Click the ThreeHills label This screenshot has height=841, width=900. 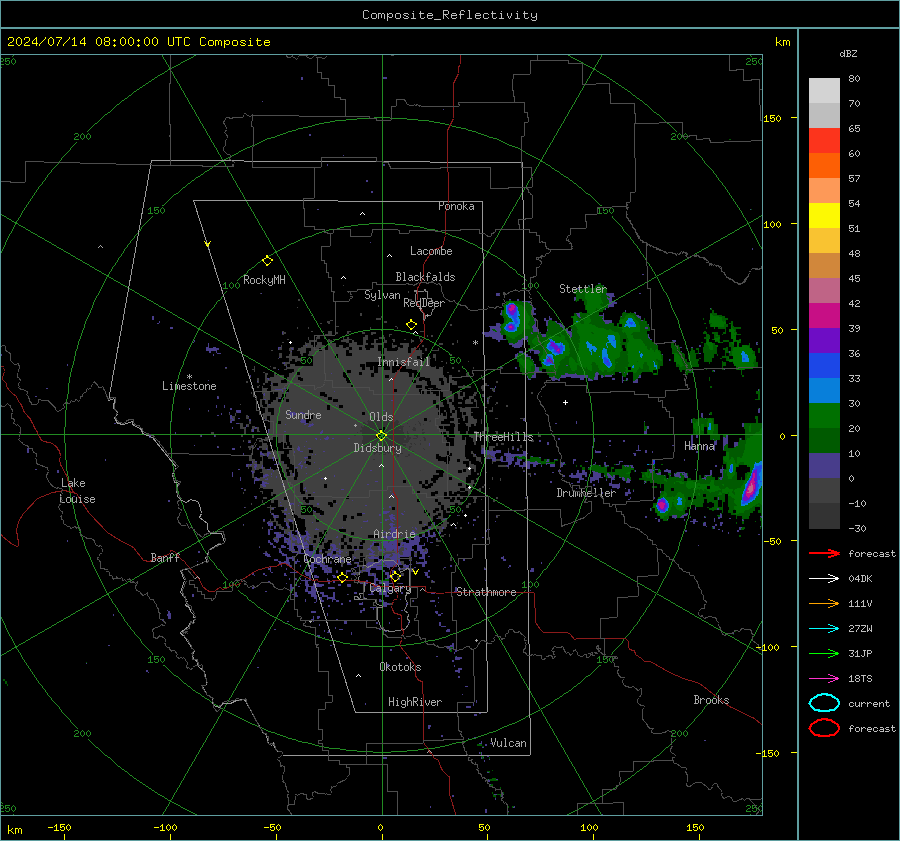(503, 437)
